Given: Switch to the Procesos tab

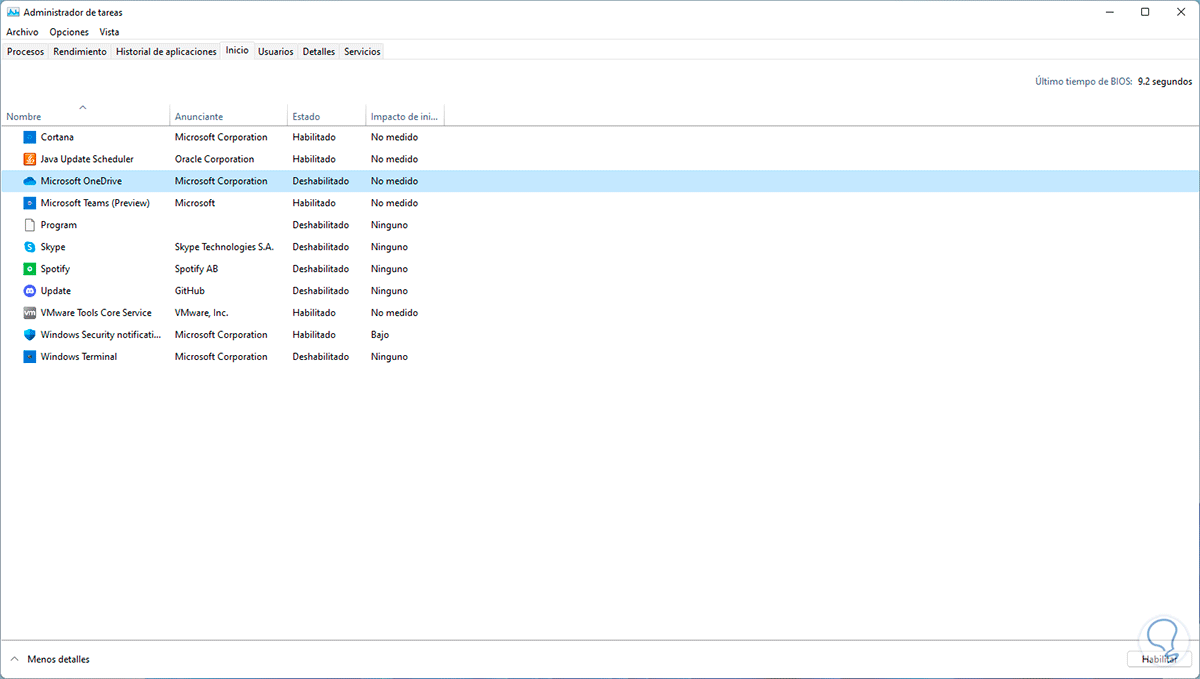Looking at the screenshot, I should click(x=25, y=51).
